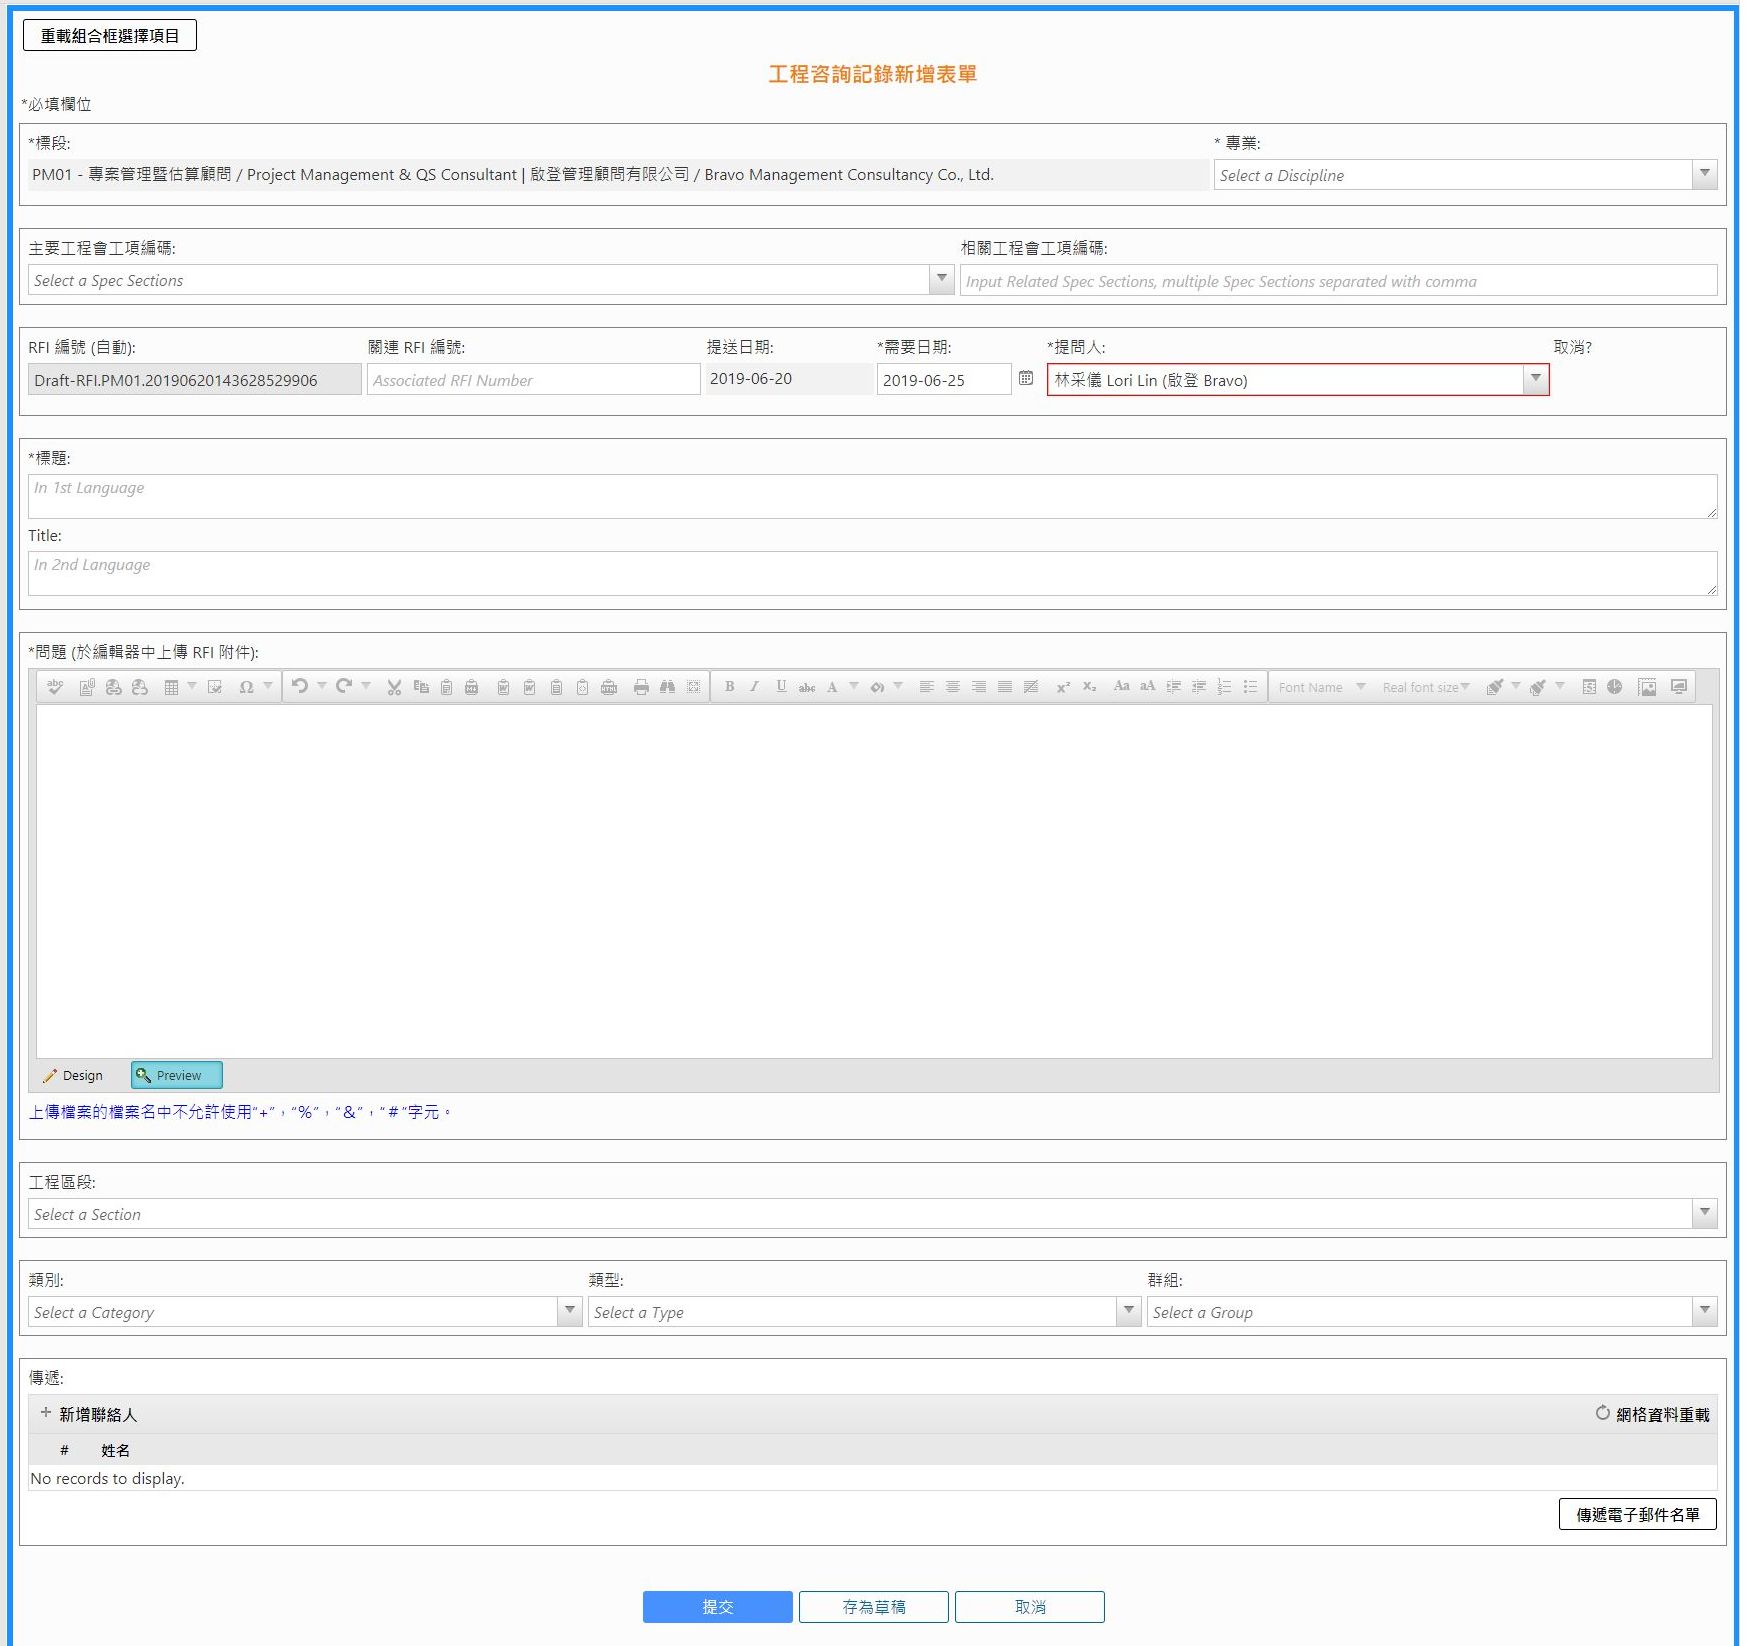
Task: Insert a symbol using the Omega icon
Action: tap(246, 687)
